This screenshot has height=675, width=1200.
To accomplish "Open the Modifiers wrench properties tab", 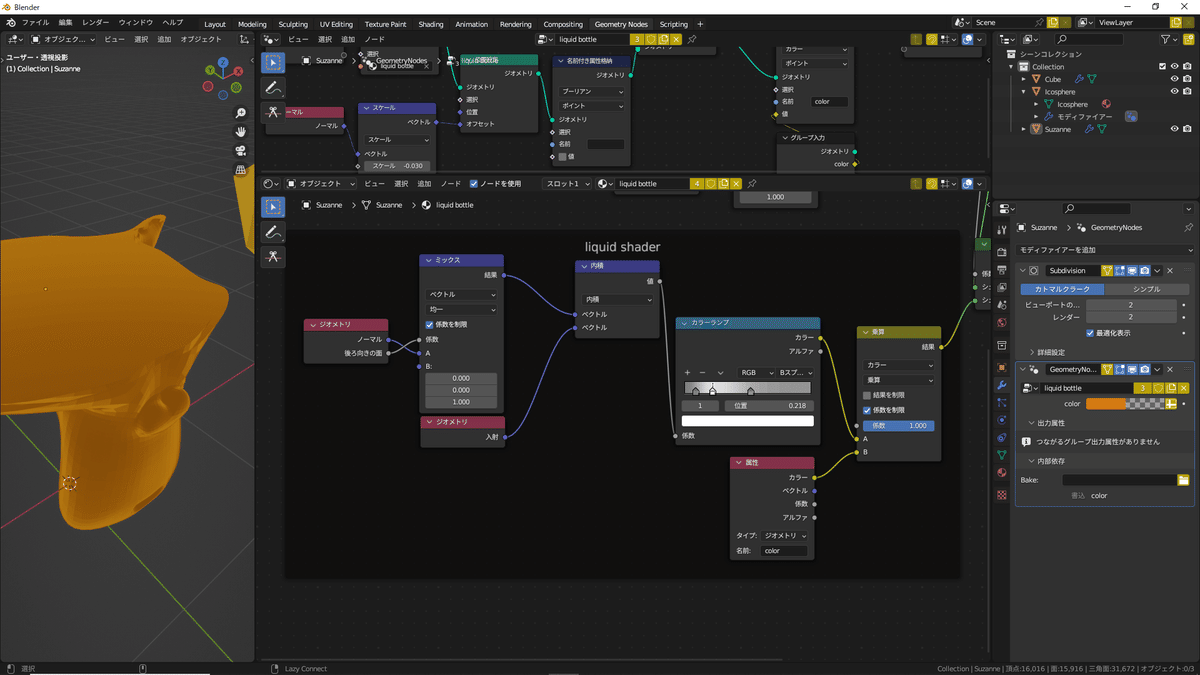I will (1002, 385).
